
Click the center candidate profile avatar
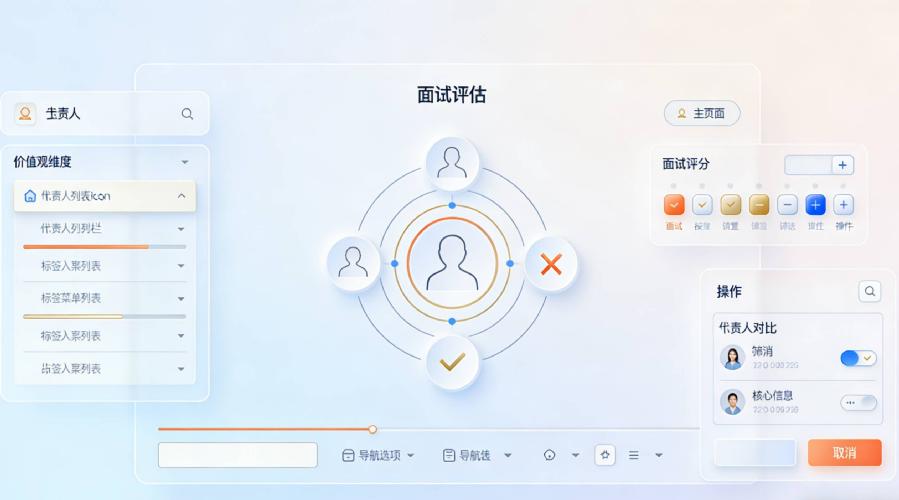coord(452,263)
